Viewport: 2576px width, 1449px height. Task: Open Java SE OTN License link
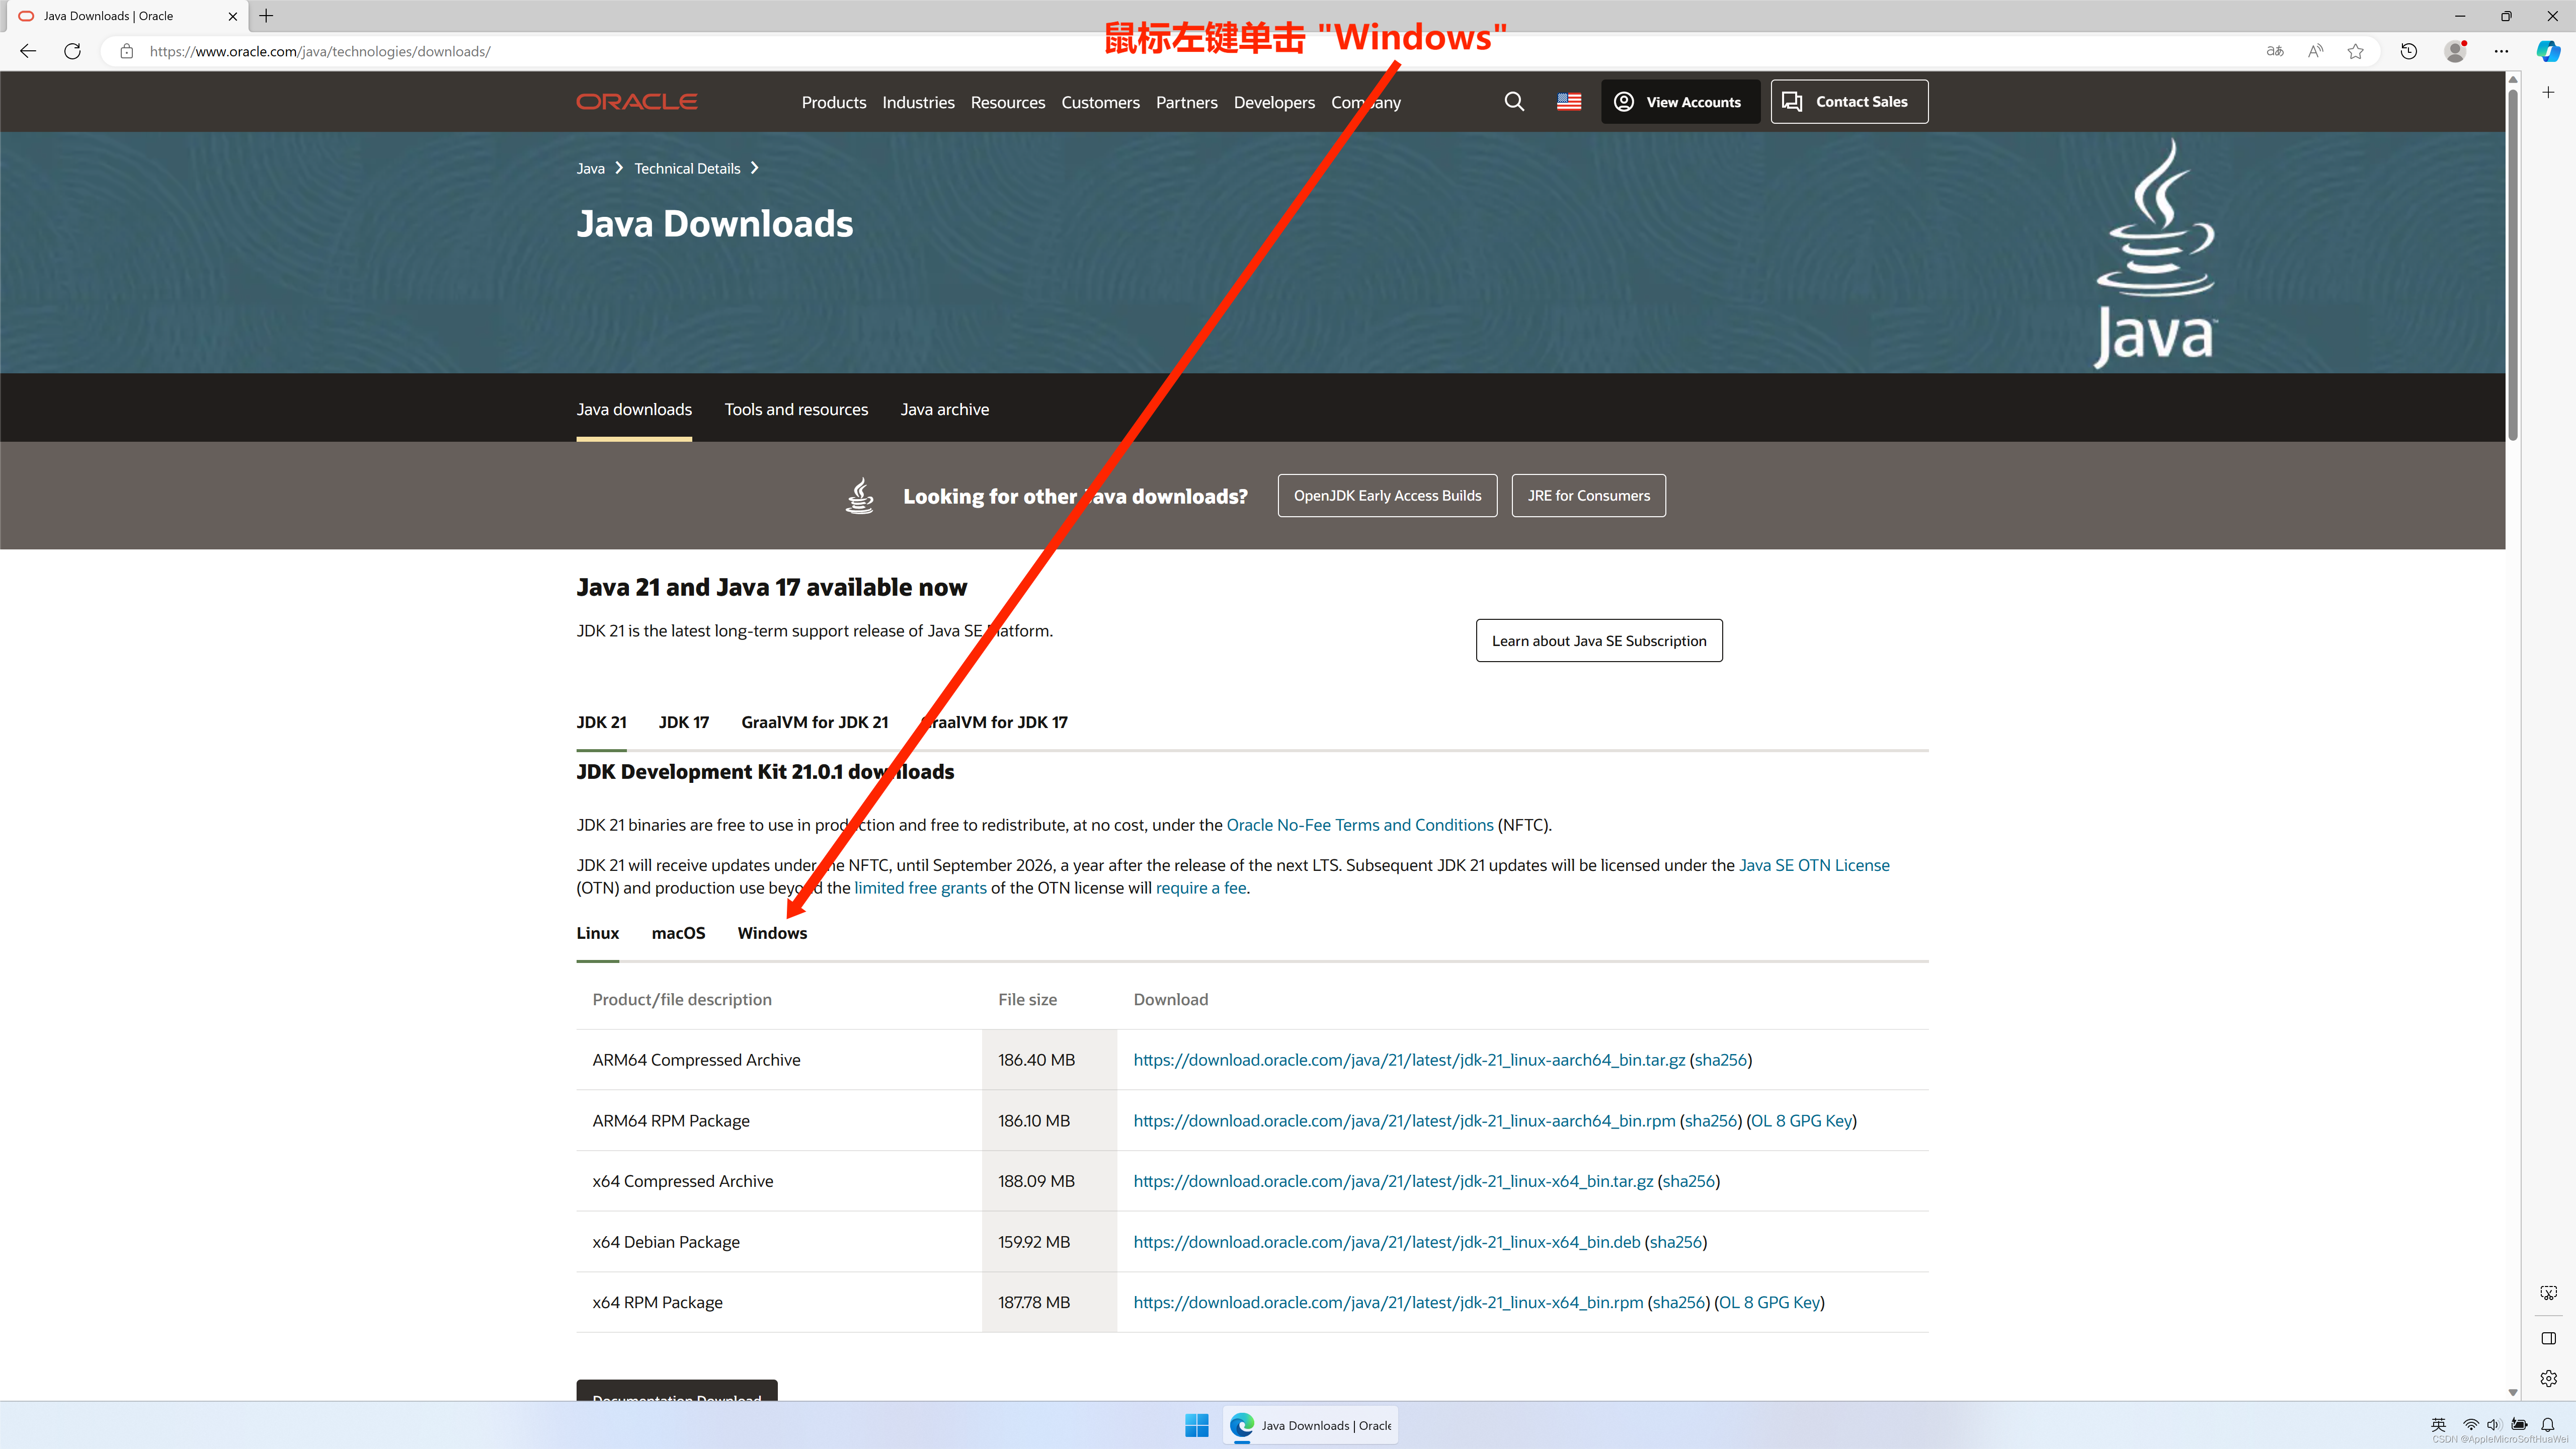click(x=1814, y=865)
